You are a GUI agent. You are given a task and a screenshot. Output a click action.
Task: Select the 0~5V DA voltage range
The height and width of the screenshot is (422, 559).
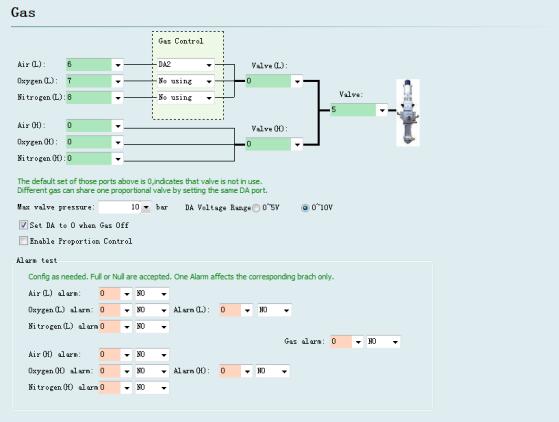coord(256,208)
